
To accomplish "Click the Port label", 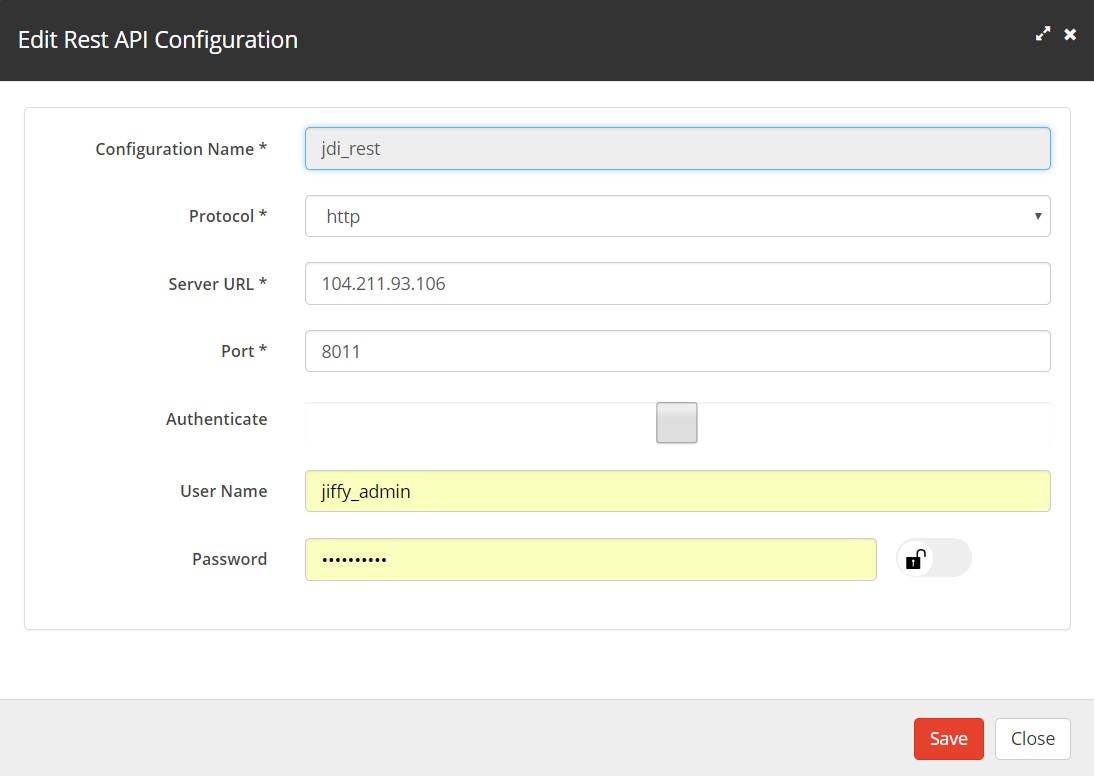I will pyautogui.click(x=243, y=350).
